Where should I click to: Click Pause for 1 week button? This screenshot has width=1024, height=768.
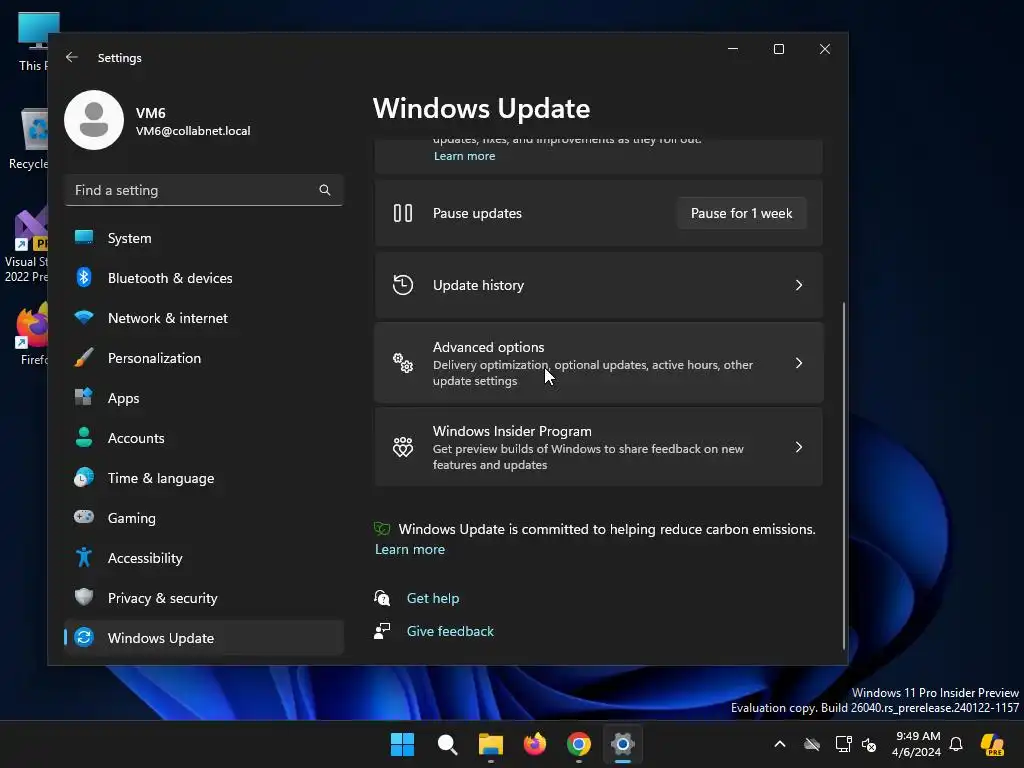pos(741,213)
